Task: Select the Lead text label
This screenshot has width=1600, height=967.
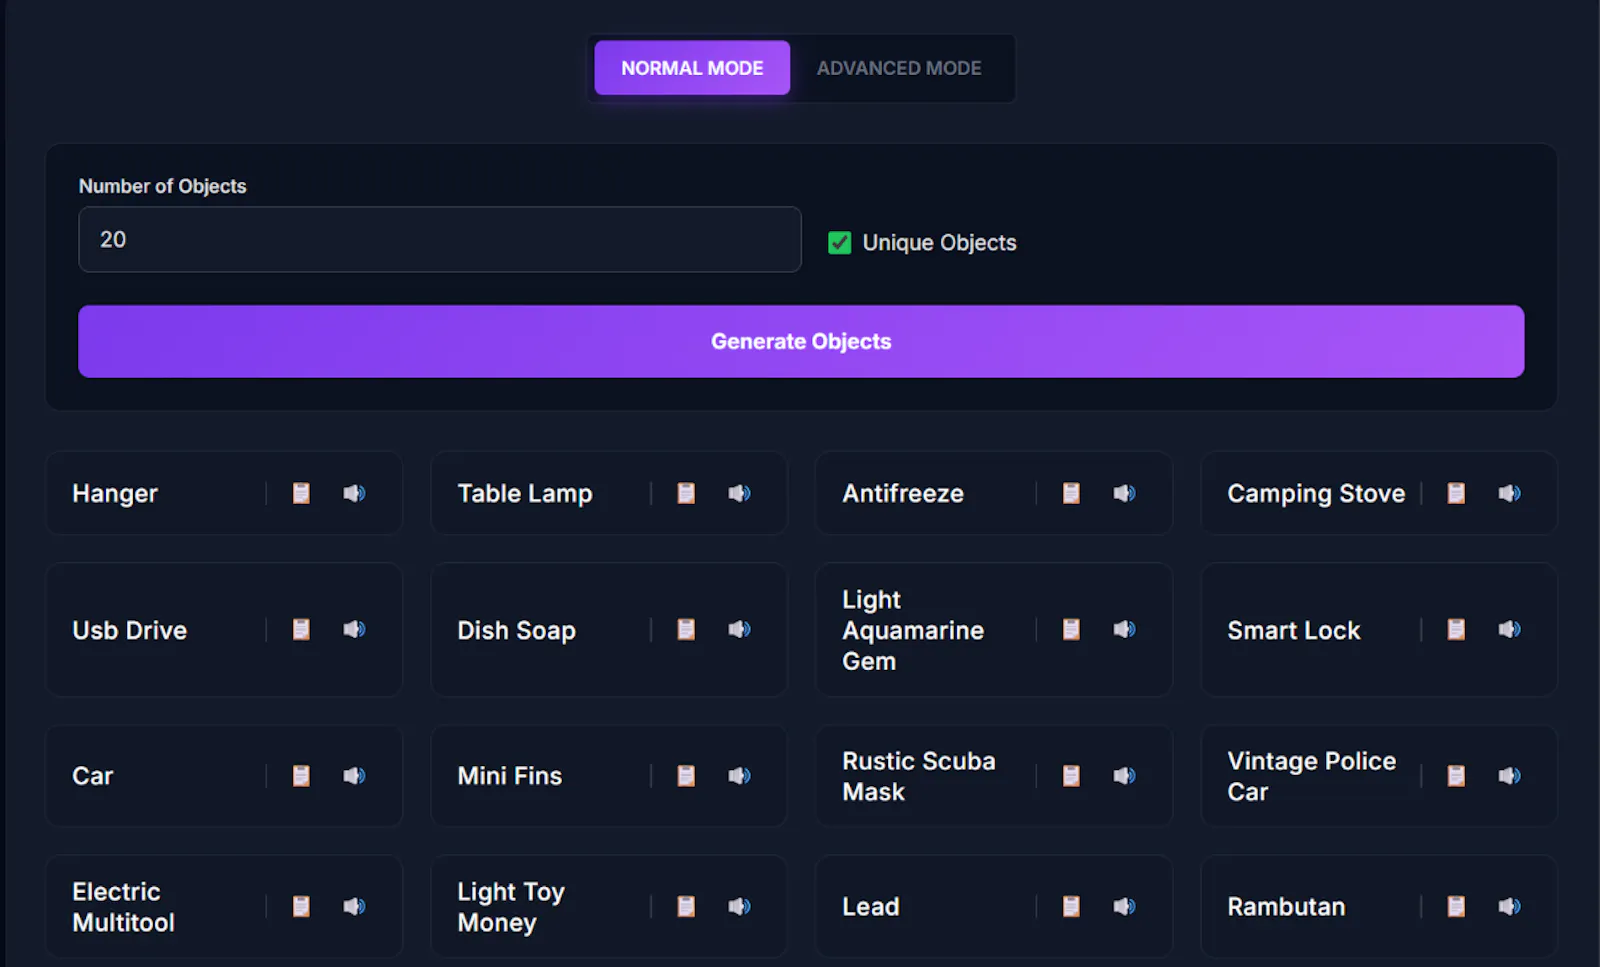Action: (871, 906)
